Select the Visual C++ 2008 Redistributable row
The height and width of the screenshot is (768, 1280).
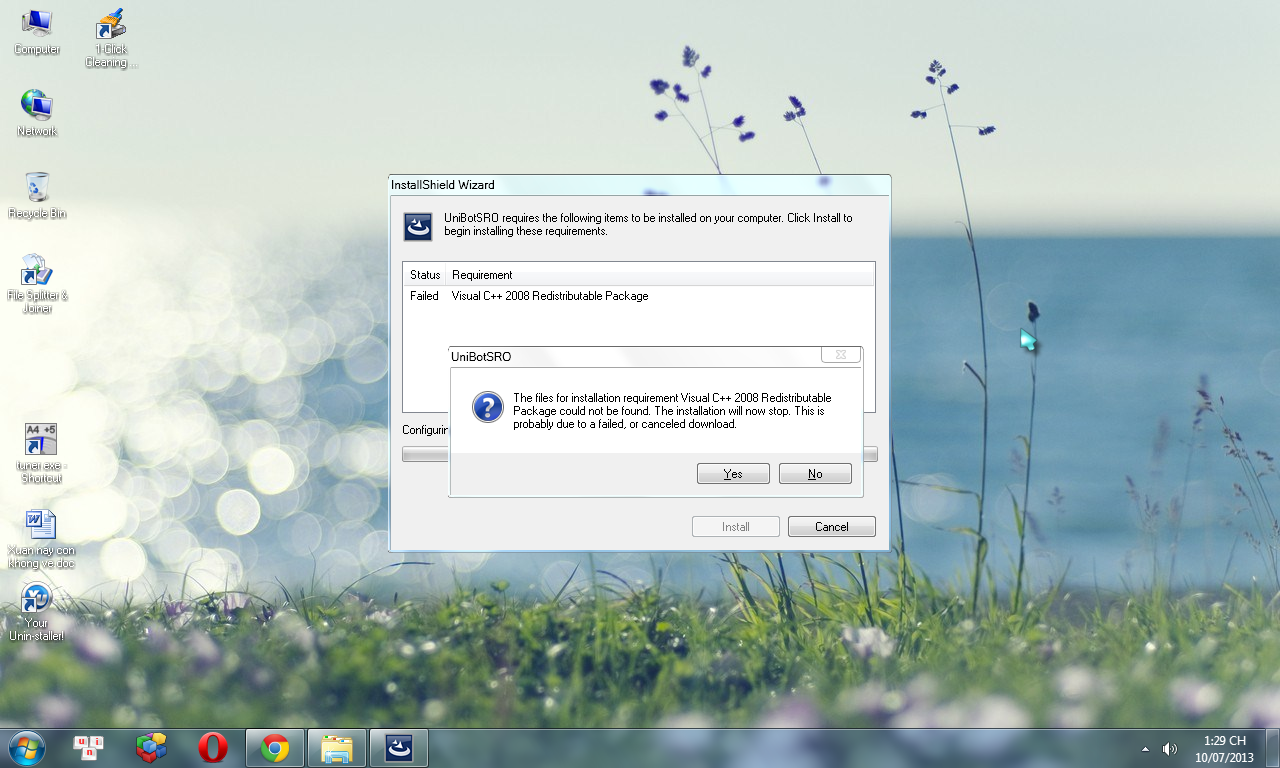[x=639, y=296]
